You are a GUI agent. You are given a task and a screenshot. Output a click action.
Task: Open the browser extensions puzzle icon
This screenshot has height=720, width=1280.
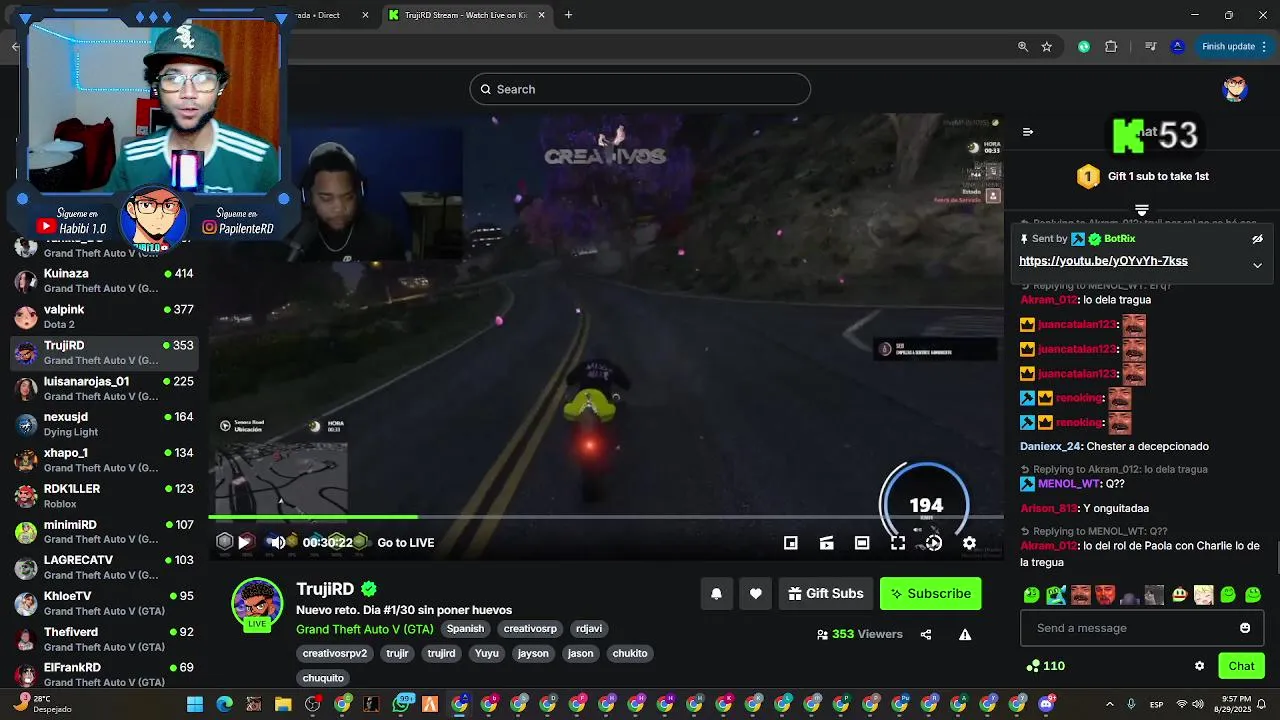(1111, 46)
